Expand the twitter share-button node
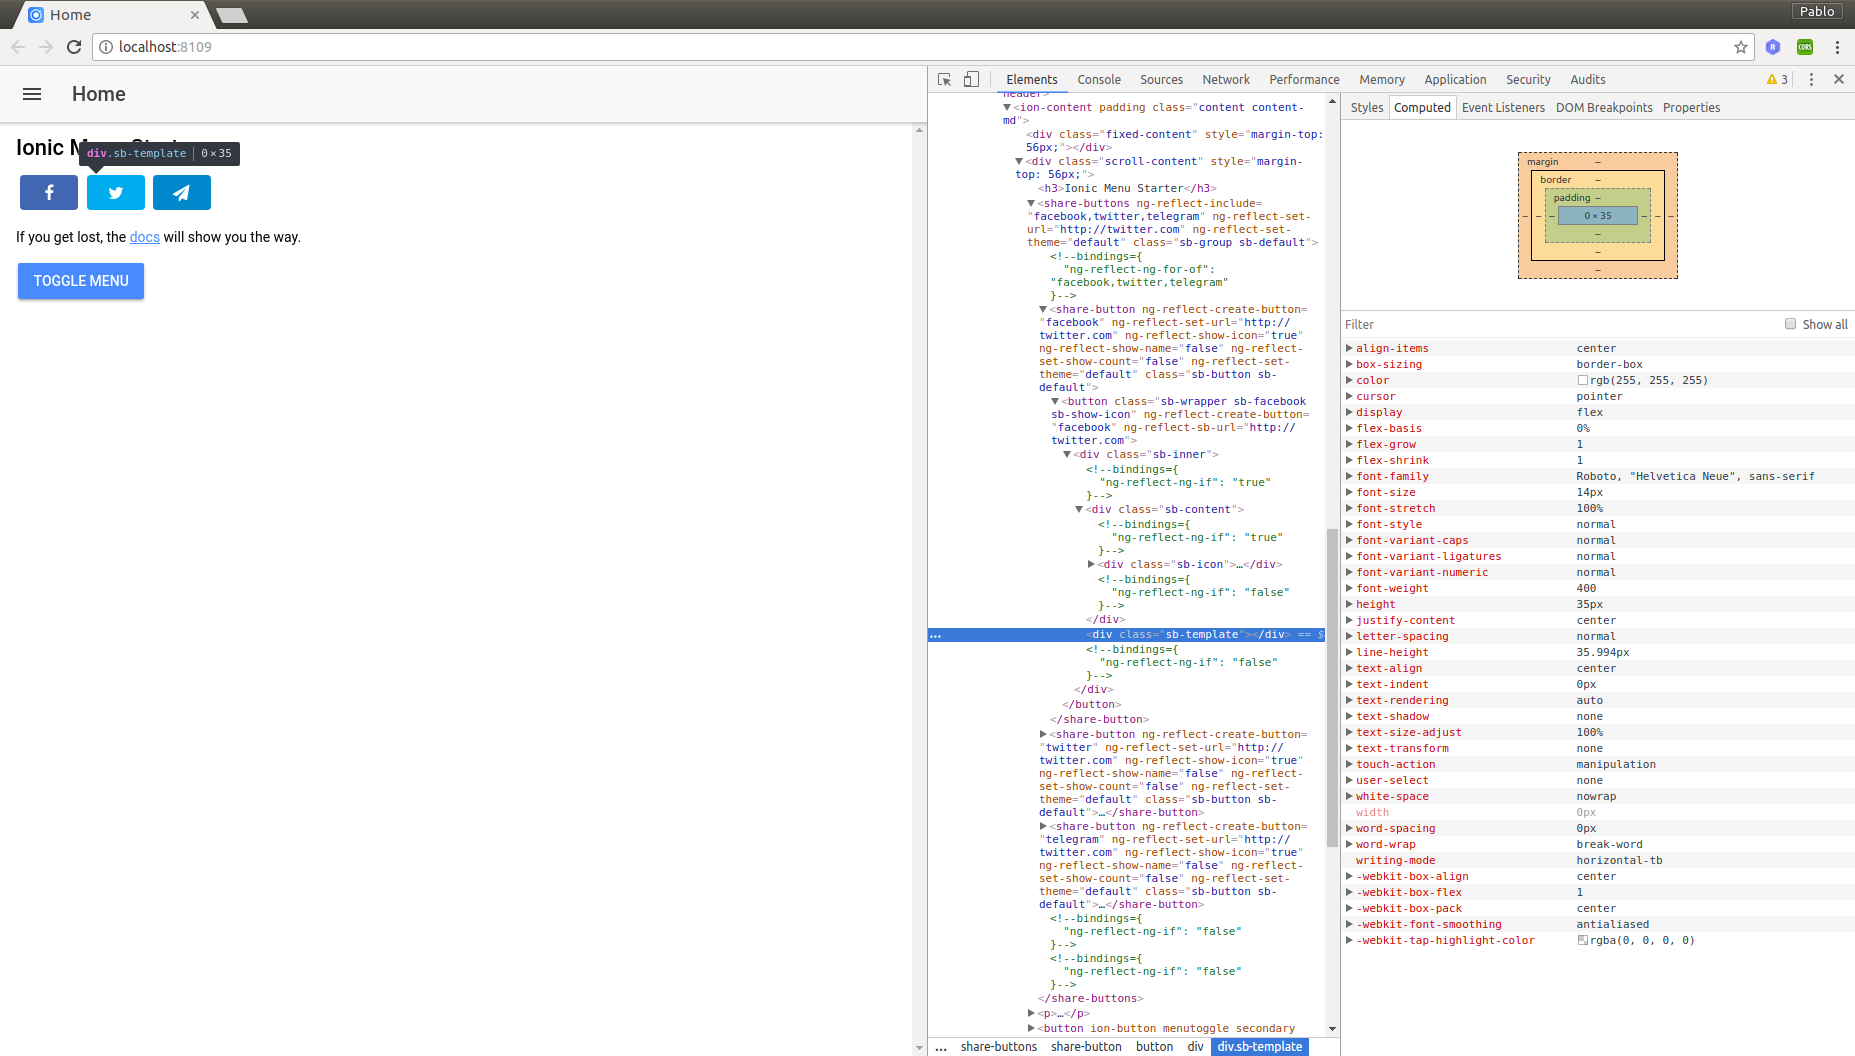The image size is (1855, 1056). point(1043,734)
